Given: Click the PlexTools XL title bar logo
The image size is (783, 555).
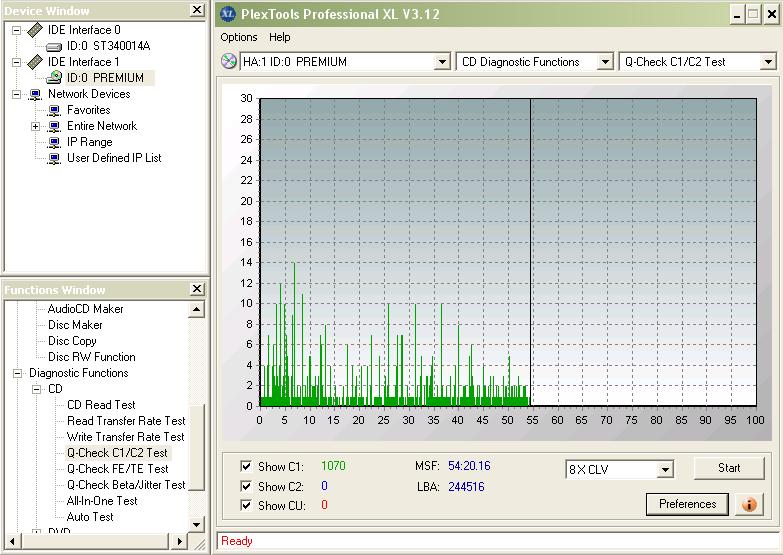Looking at the screenshot, I should click(228, 13).
